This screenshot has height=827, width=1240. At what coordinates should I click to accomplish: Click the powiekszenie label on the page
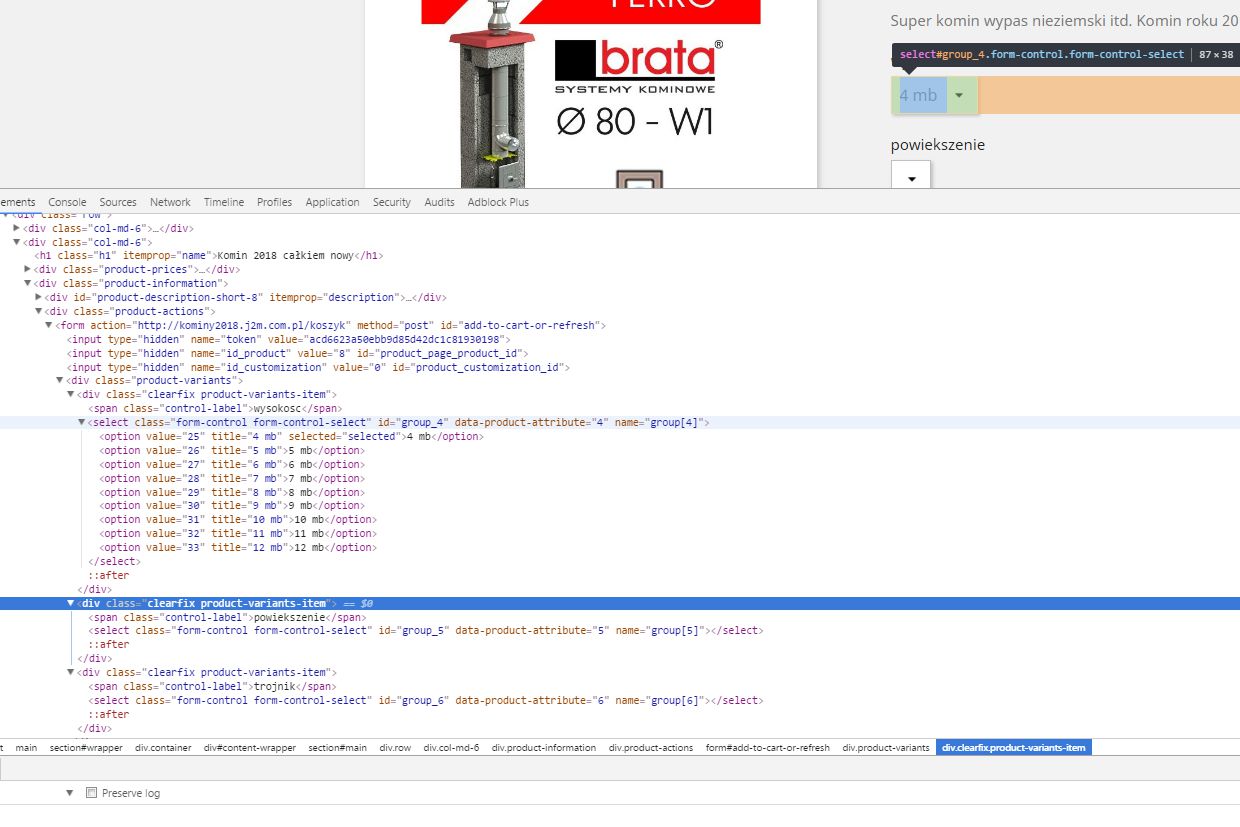click(938, 145)
